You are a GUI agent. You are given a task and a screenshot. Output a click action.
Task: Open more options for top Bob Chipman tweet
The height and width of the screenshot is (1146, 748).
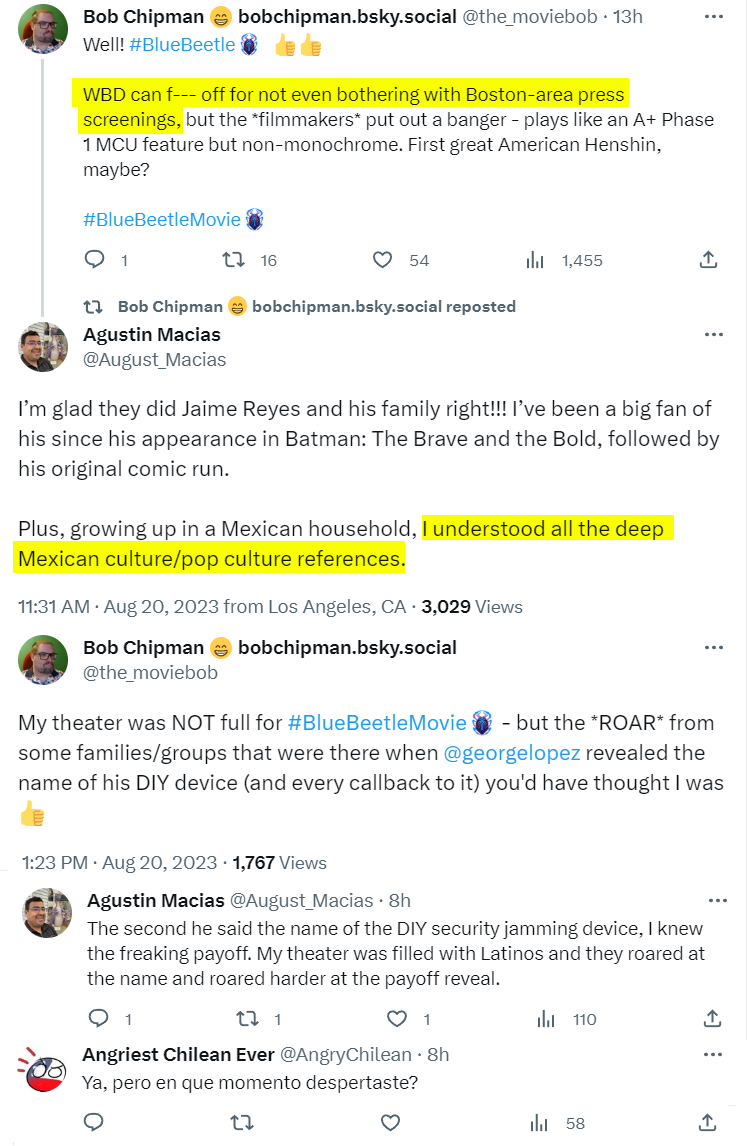coord(714,17)
